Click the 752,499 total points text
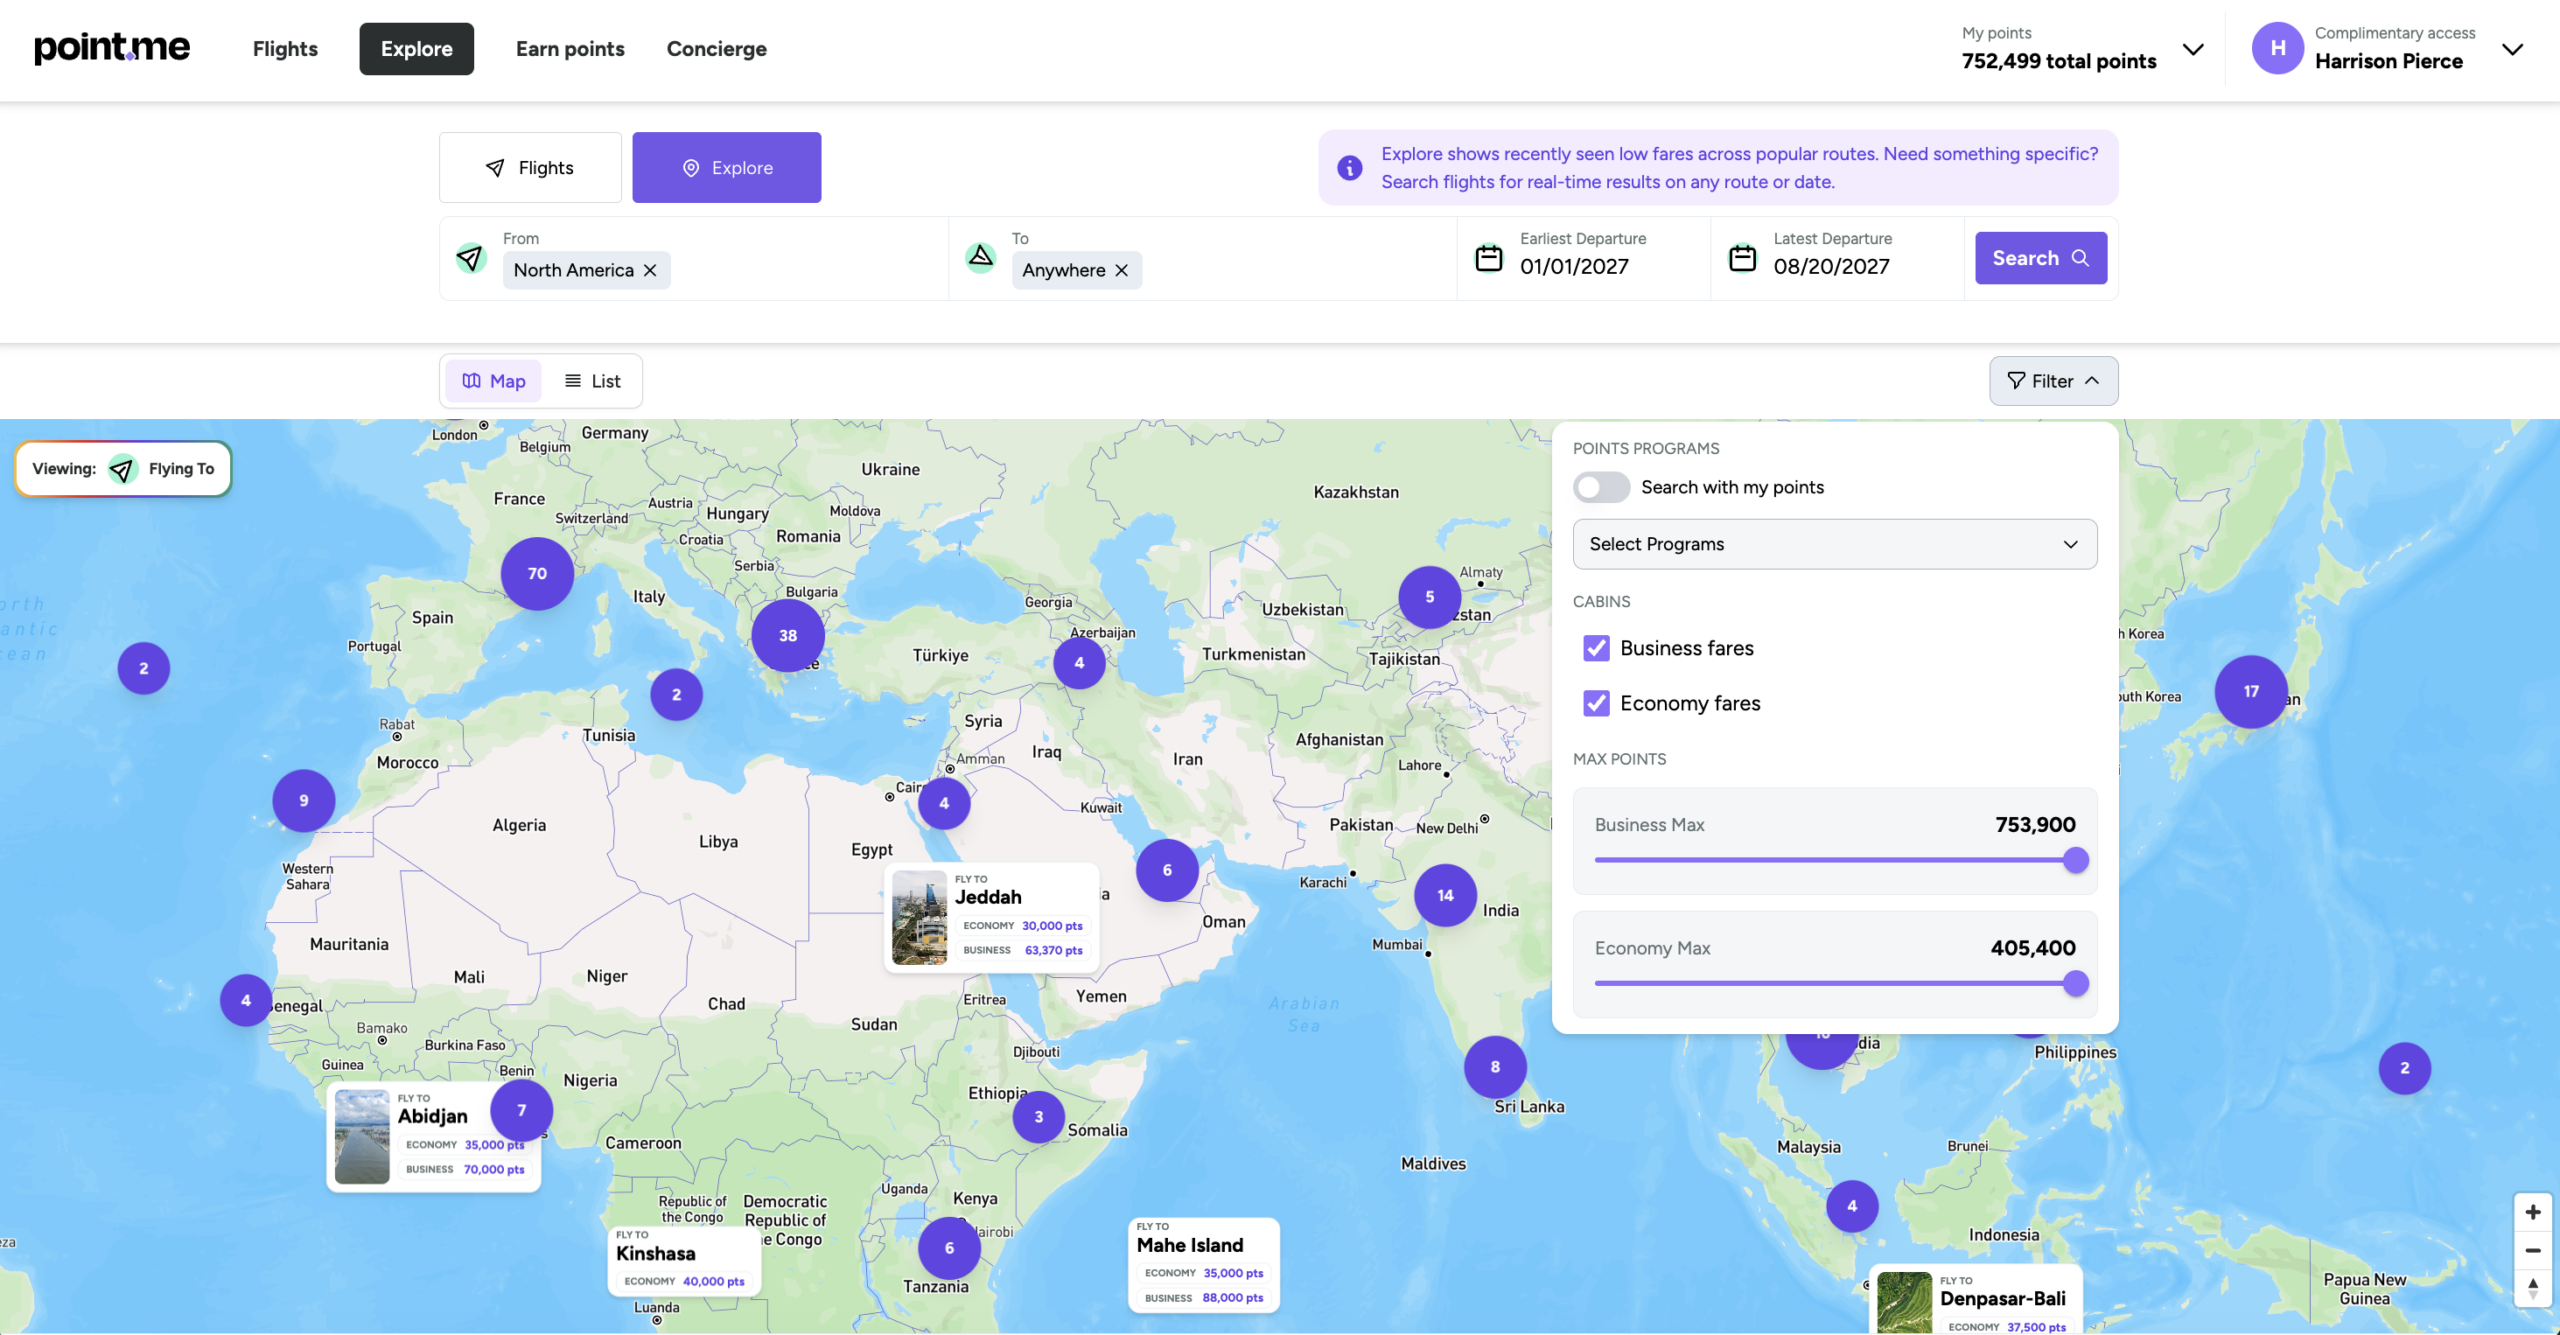The image size is (2560, 1335). coord(2058,61)
